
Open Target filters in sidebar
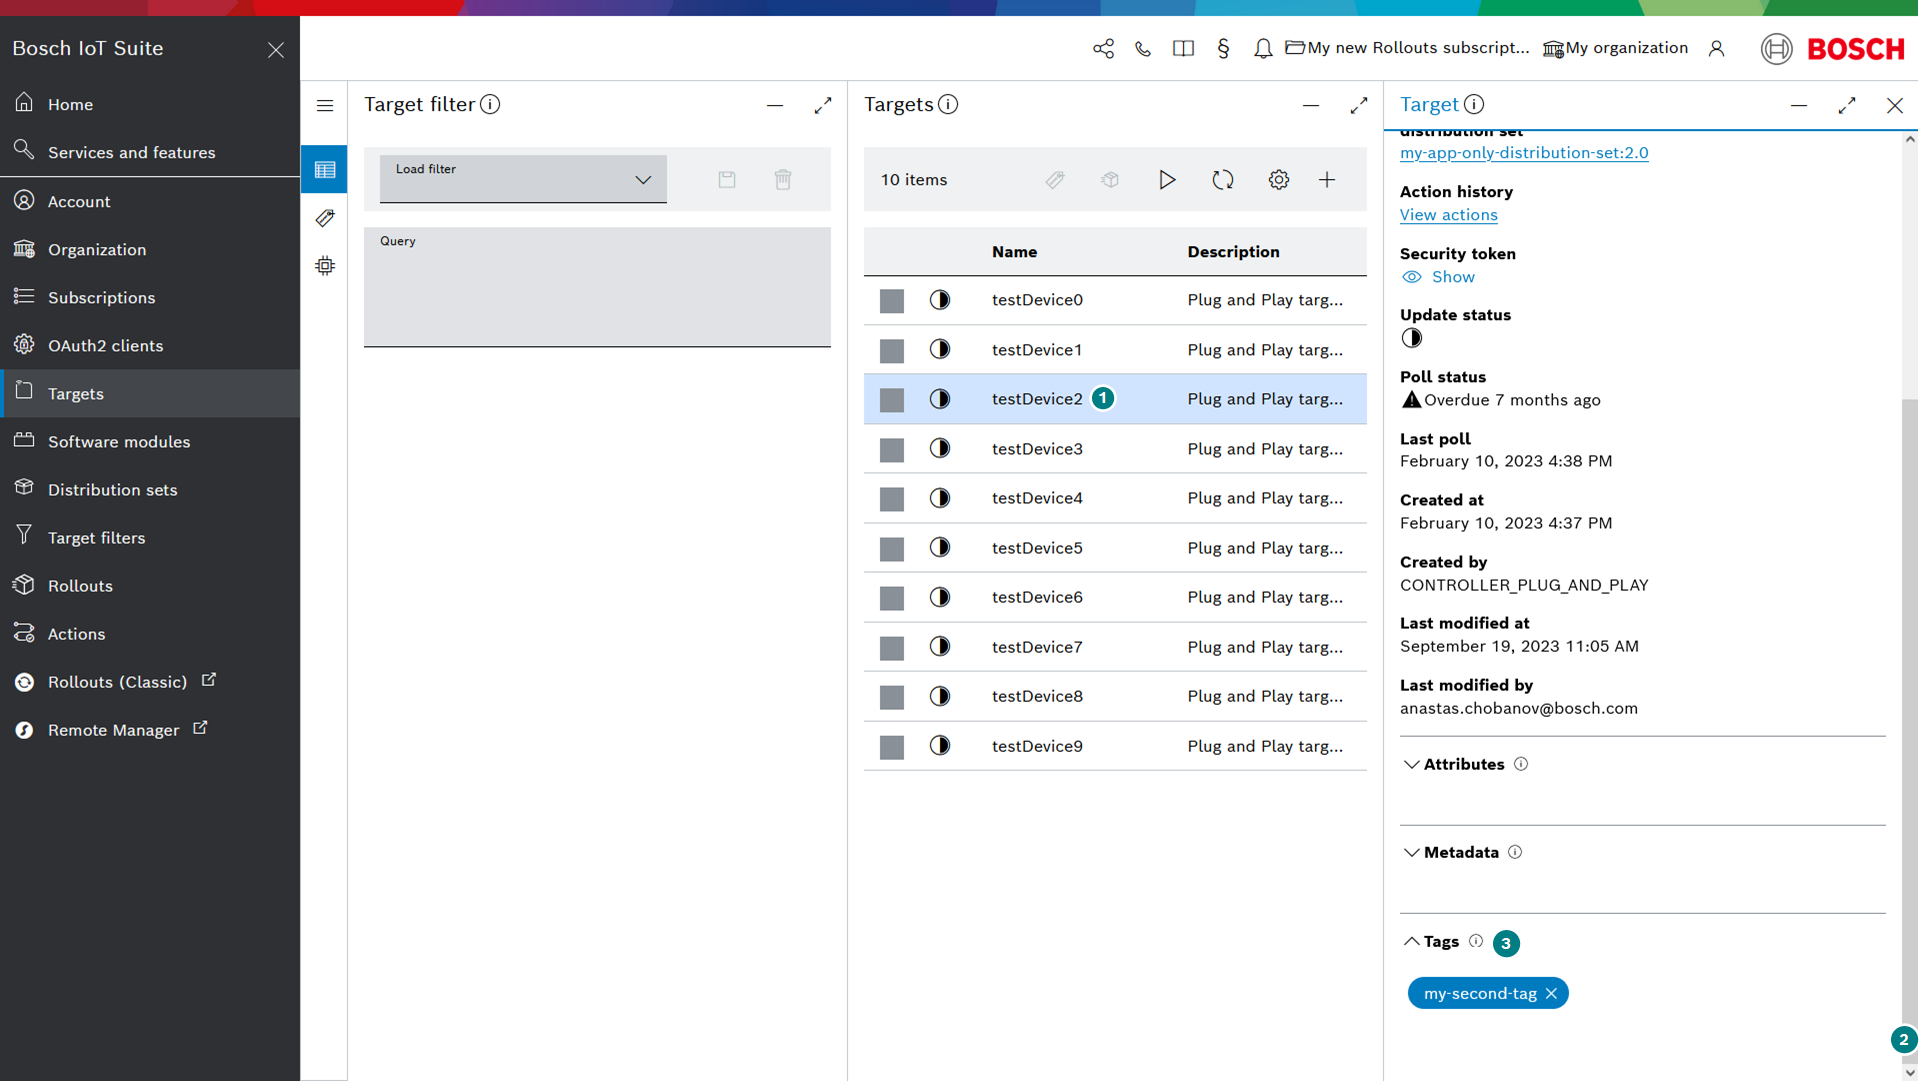[150, 537]
